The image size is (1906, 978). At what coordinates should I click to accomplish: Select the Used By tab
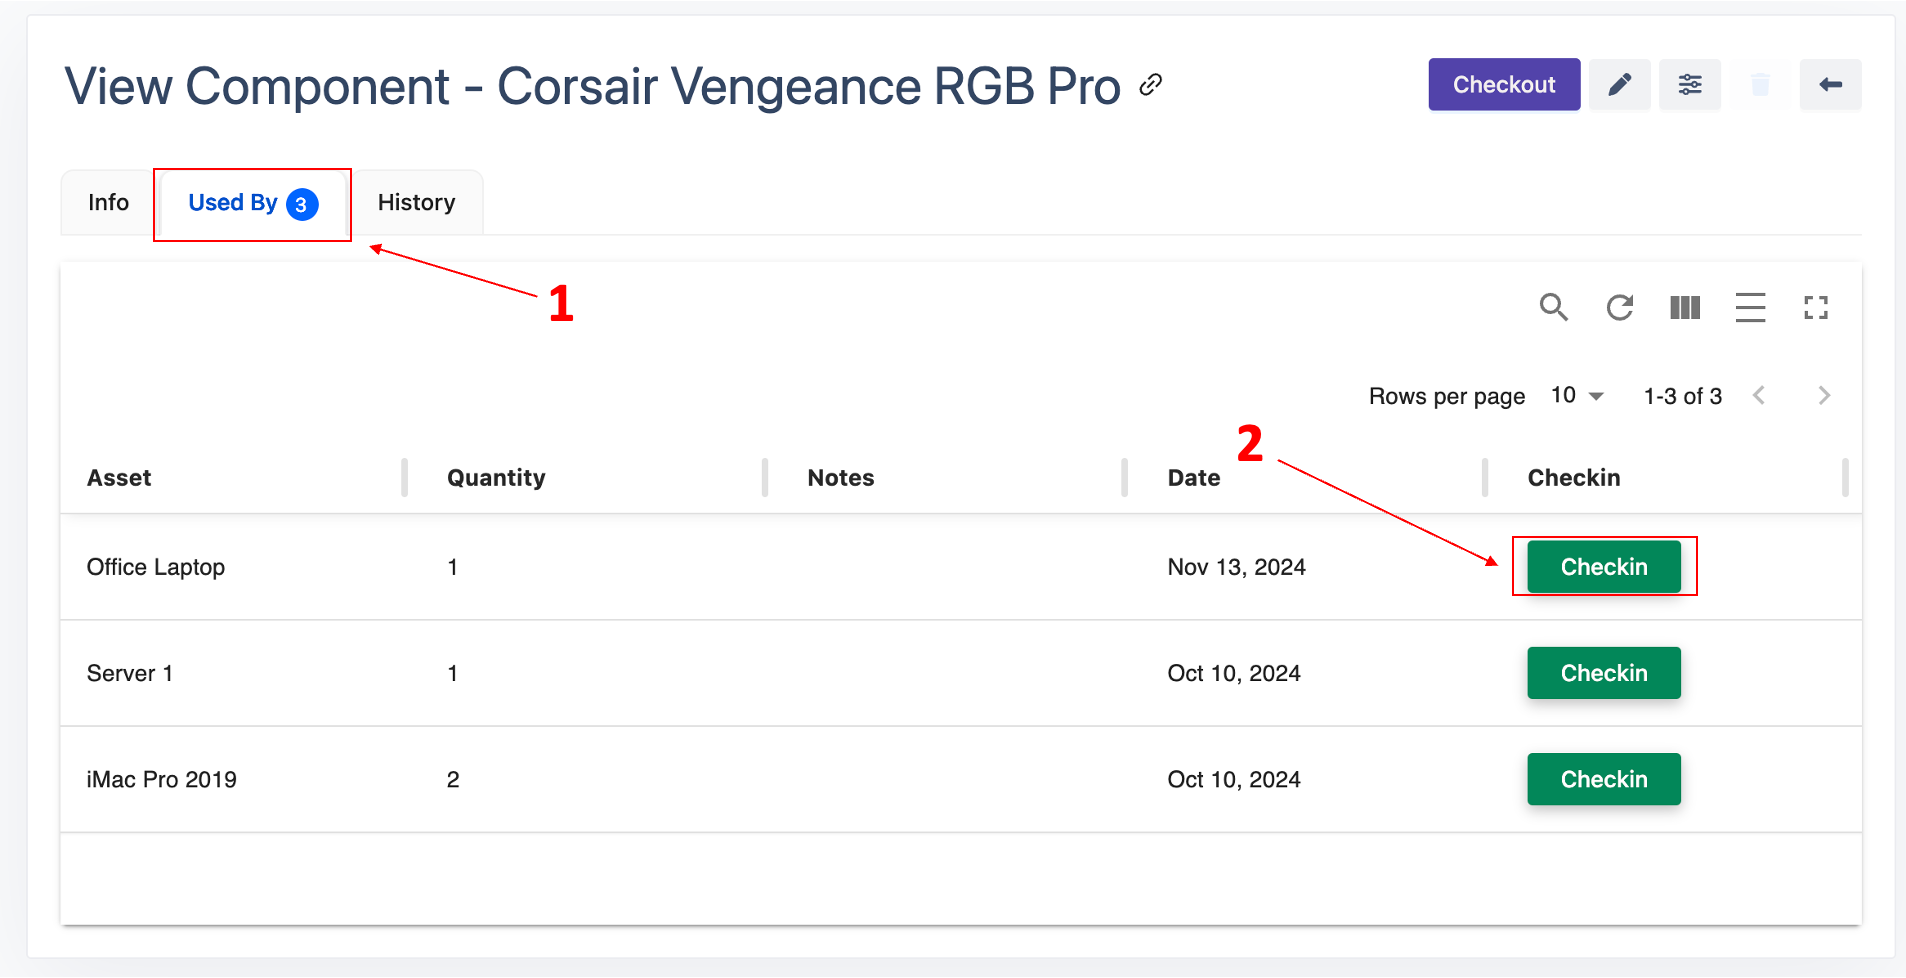click(x=252, y=203)
